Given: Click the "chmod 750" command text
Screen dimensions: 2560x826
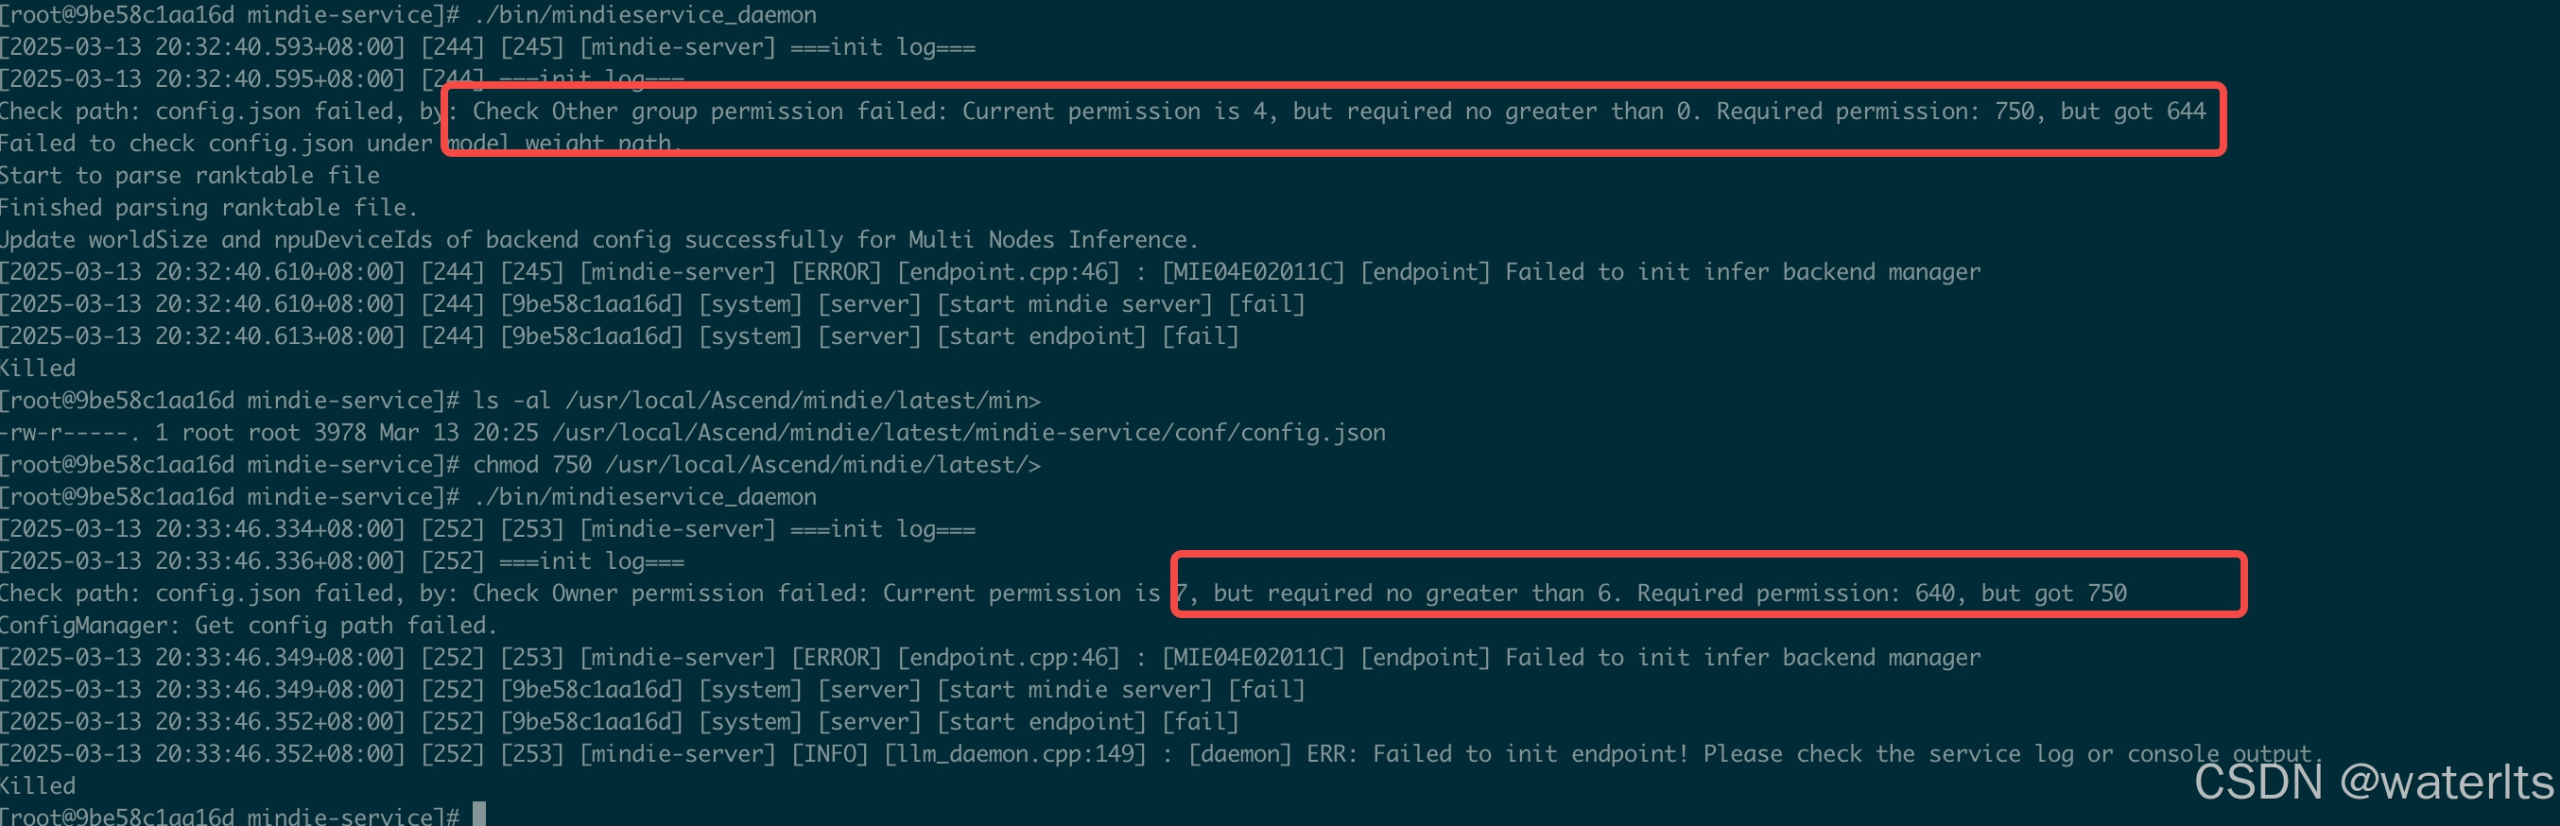Looking at the screenshot, I should click(532, 465).
